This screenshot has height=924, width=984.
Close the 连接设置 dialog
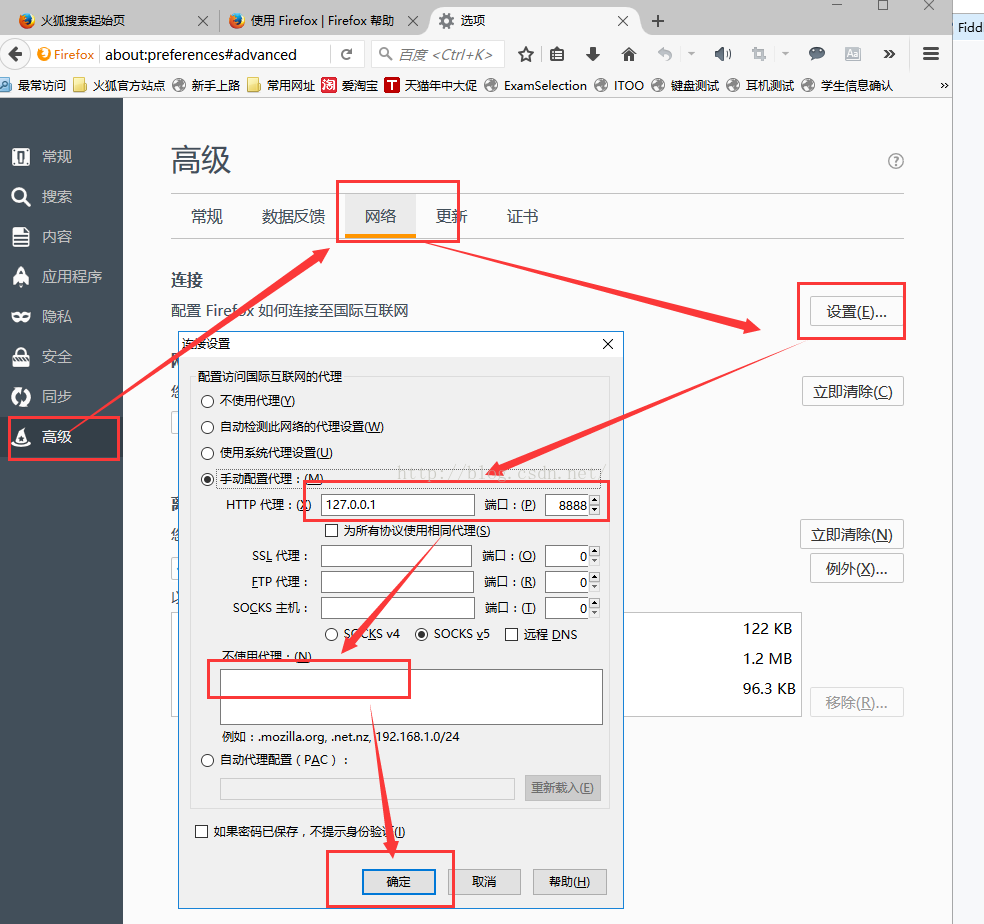coord(607,344)
